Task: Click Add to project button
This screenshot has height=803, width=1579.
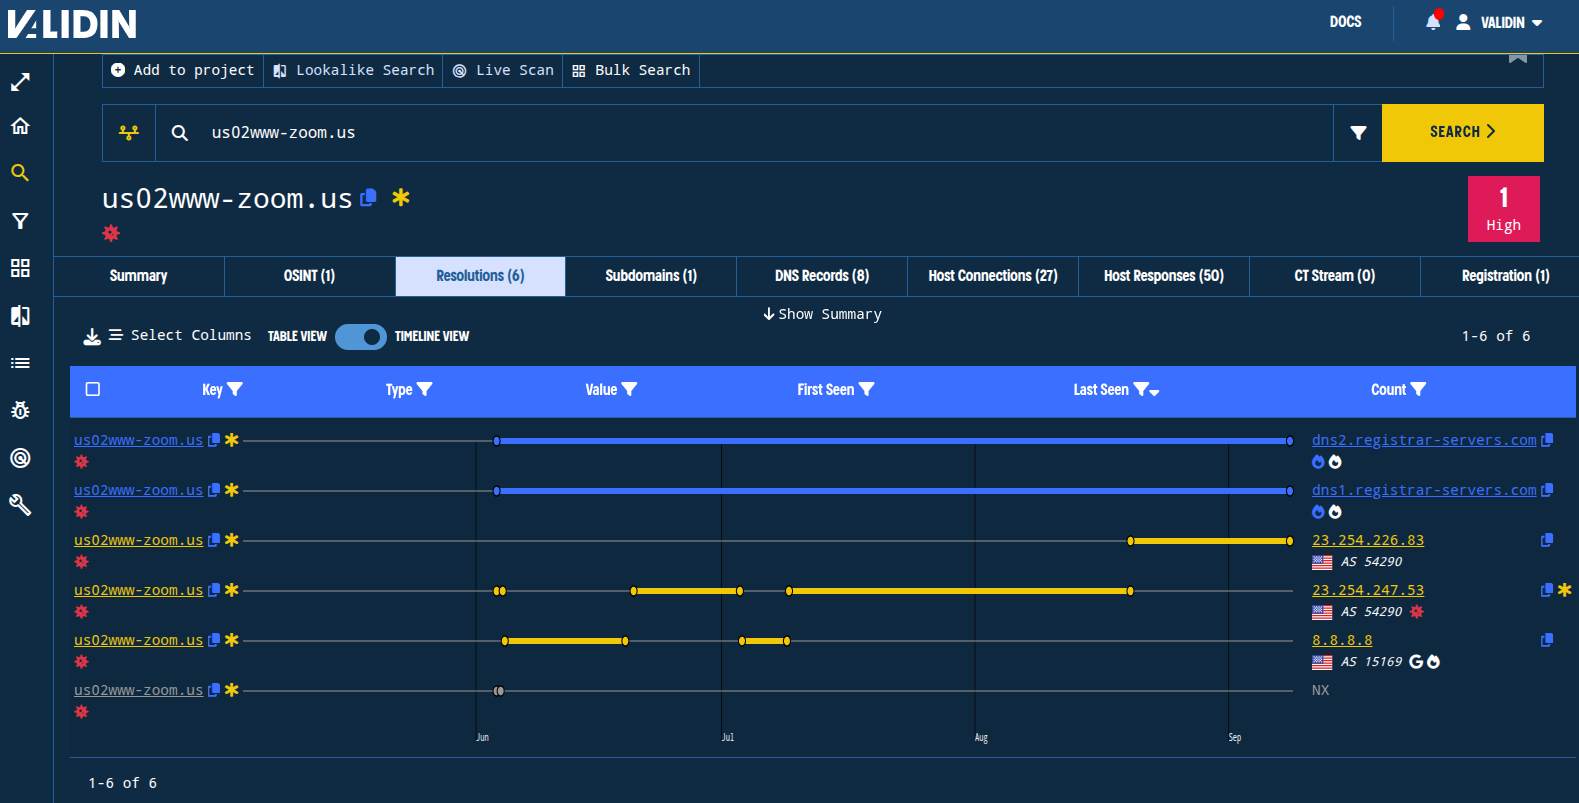Action: [183, 70]
